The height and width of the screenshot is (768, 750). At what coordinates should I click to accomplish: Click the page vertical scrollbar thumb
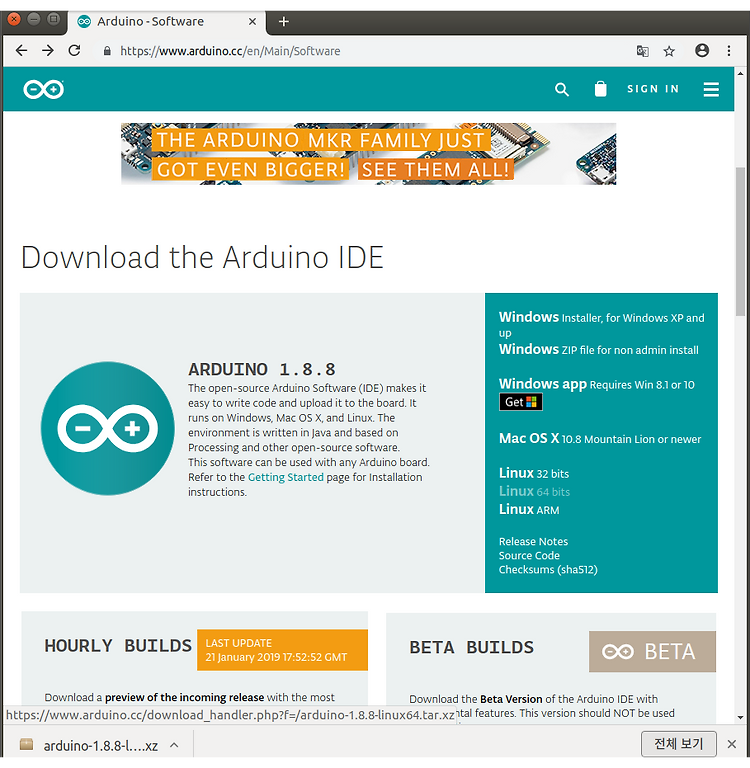(741, 242)
